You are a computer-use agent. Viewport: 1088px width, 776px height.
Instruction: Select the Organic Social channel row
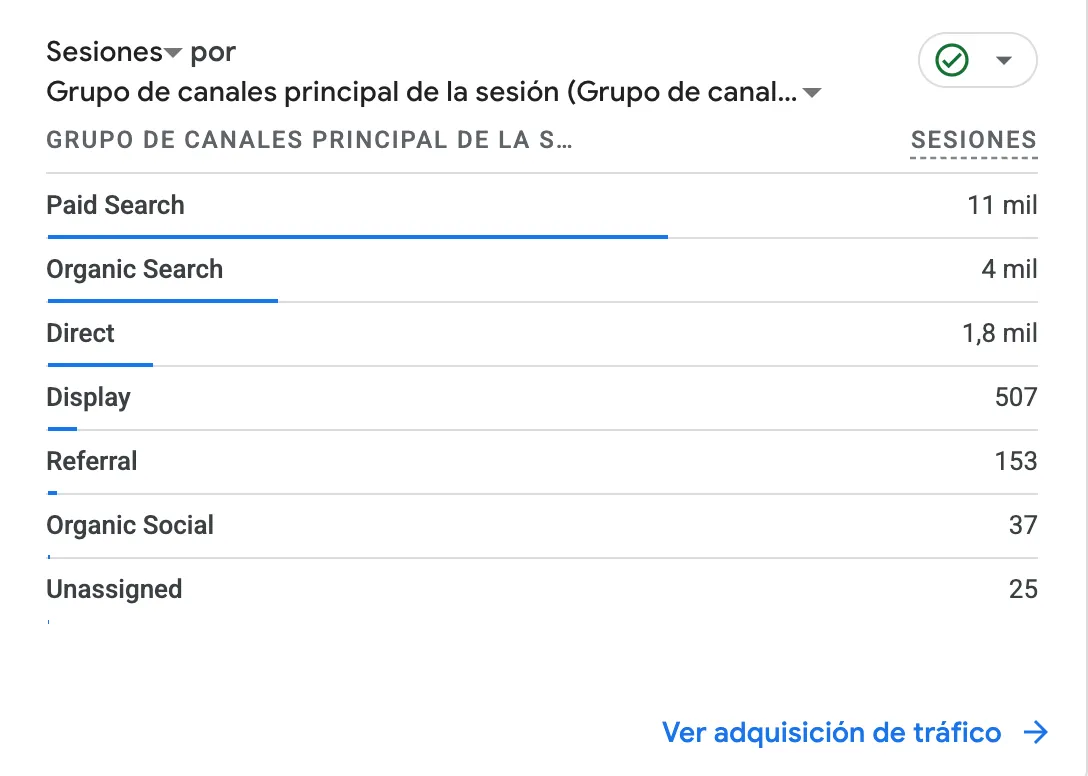pos(542,525)
